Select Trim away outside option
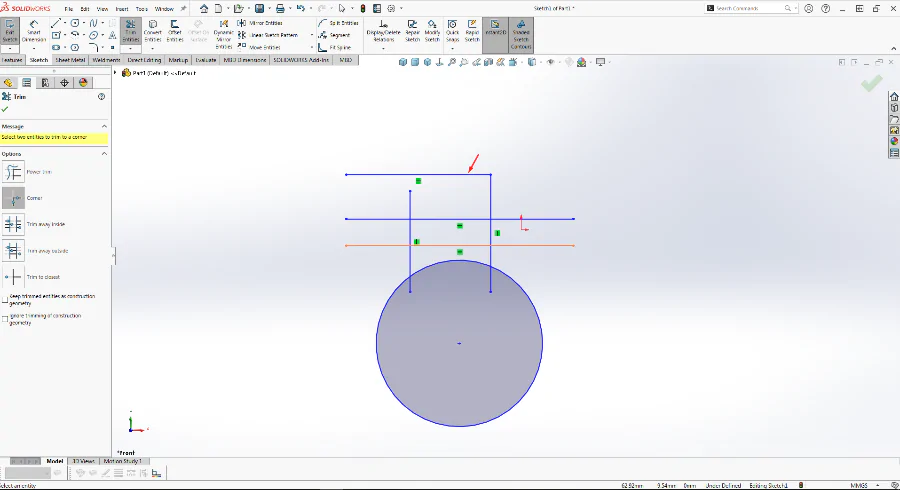 pos(13,251)
